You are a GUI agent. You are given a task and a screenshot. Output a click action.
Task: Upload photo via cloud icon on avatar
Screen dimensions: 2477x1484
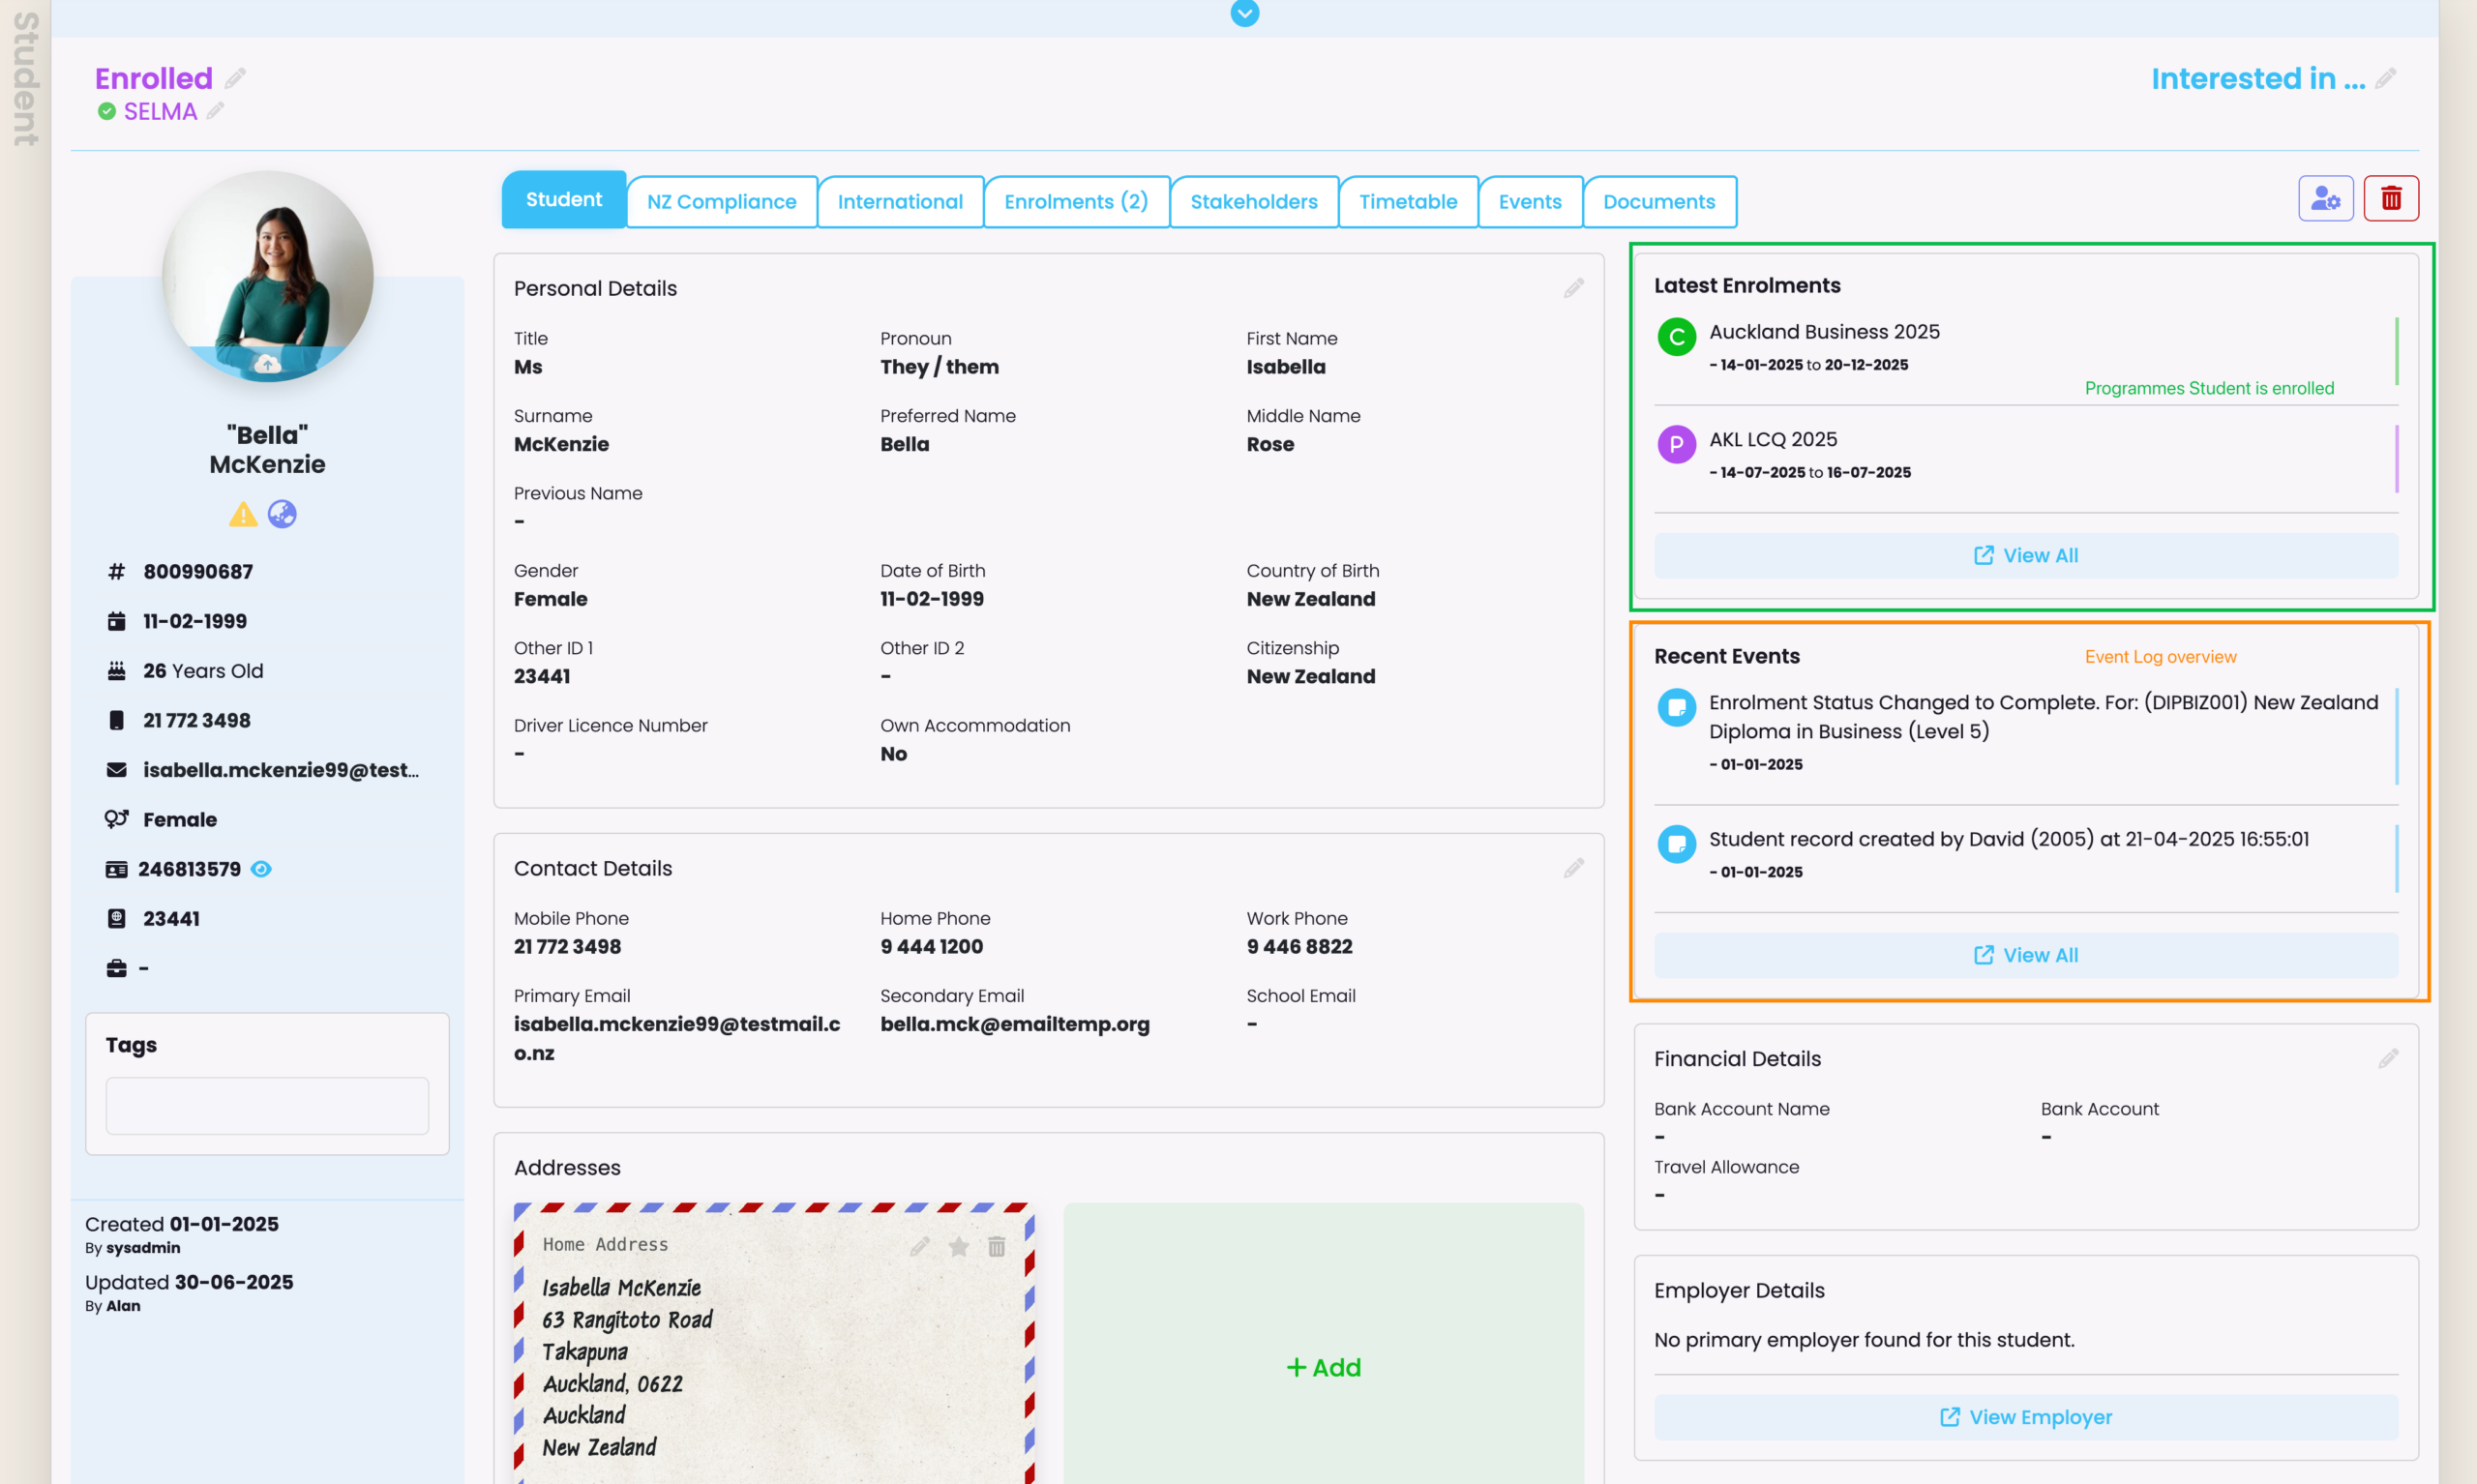pyautogui.click(x=267, y=364)
